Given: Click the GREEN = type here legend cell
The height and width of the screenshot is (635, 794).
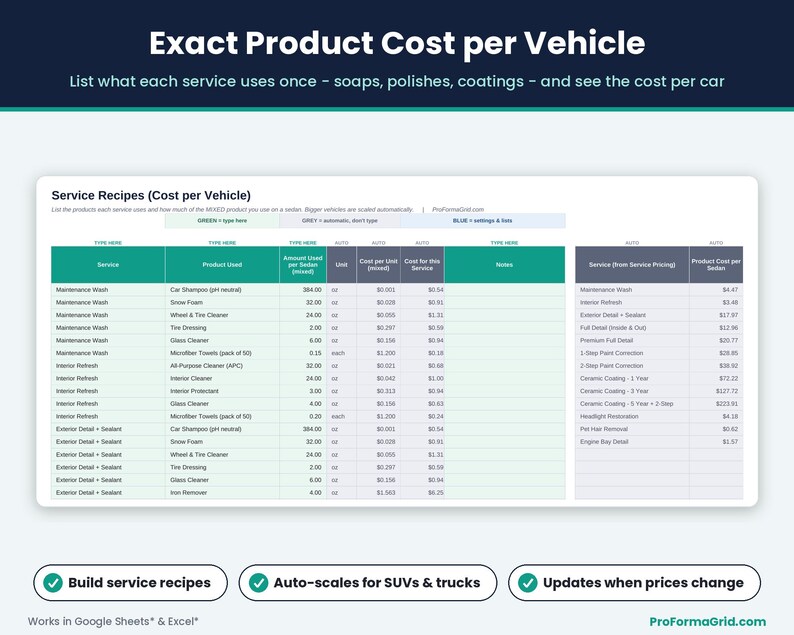Looking at the screenshot, I should click(x=222, y=221).
